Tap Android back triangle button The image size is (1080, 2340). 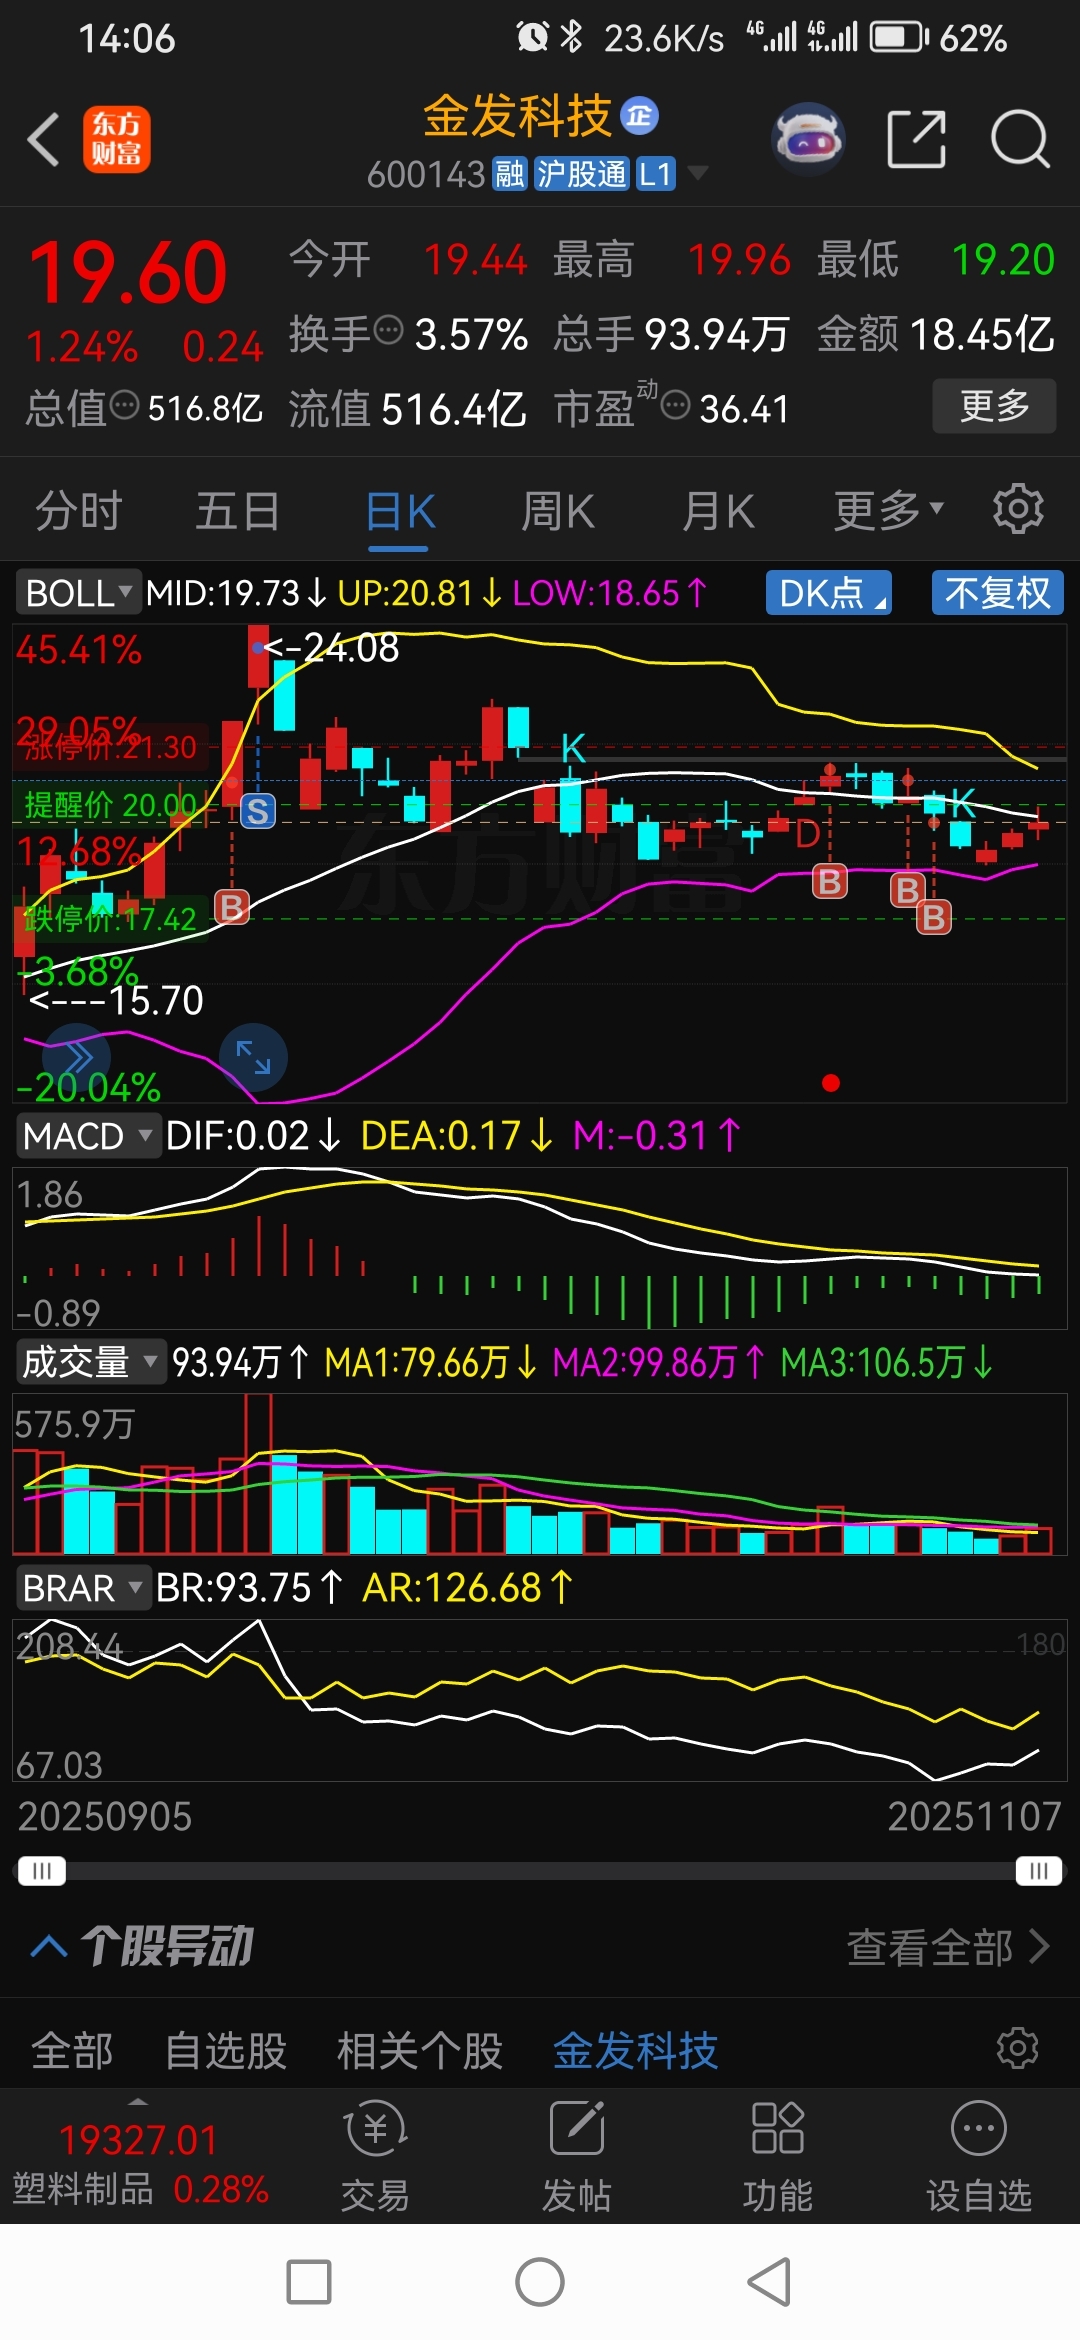click(x=770, y=2282)
